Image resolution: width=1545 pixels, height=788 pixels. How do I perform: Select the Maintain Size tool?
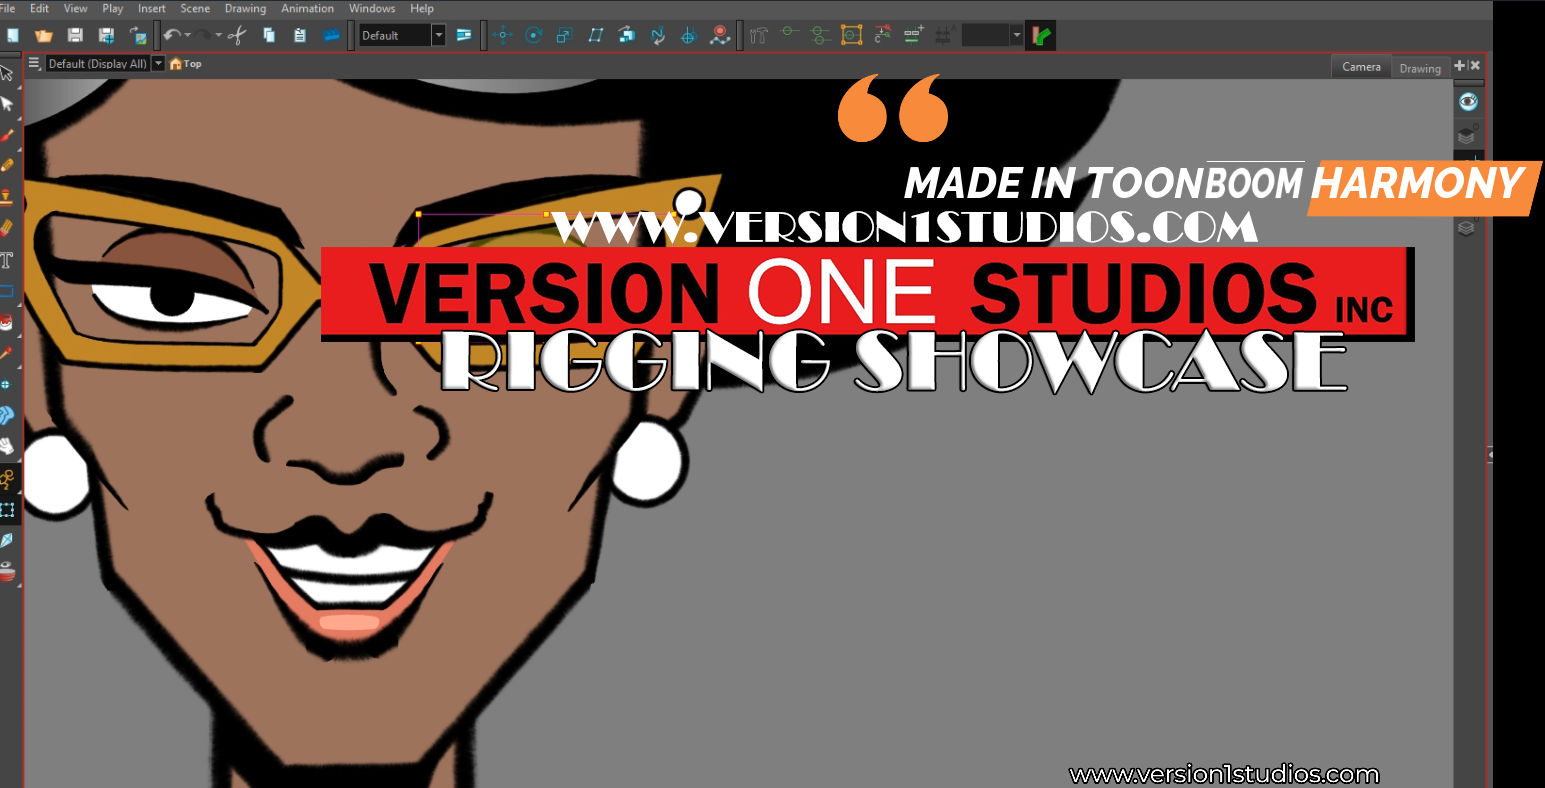[x=627, y=35]
